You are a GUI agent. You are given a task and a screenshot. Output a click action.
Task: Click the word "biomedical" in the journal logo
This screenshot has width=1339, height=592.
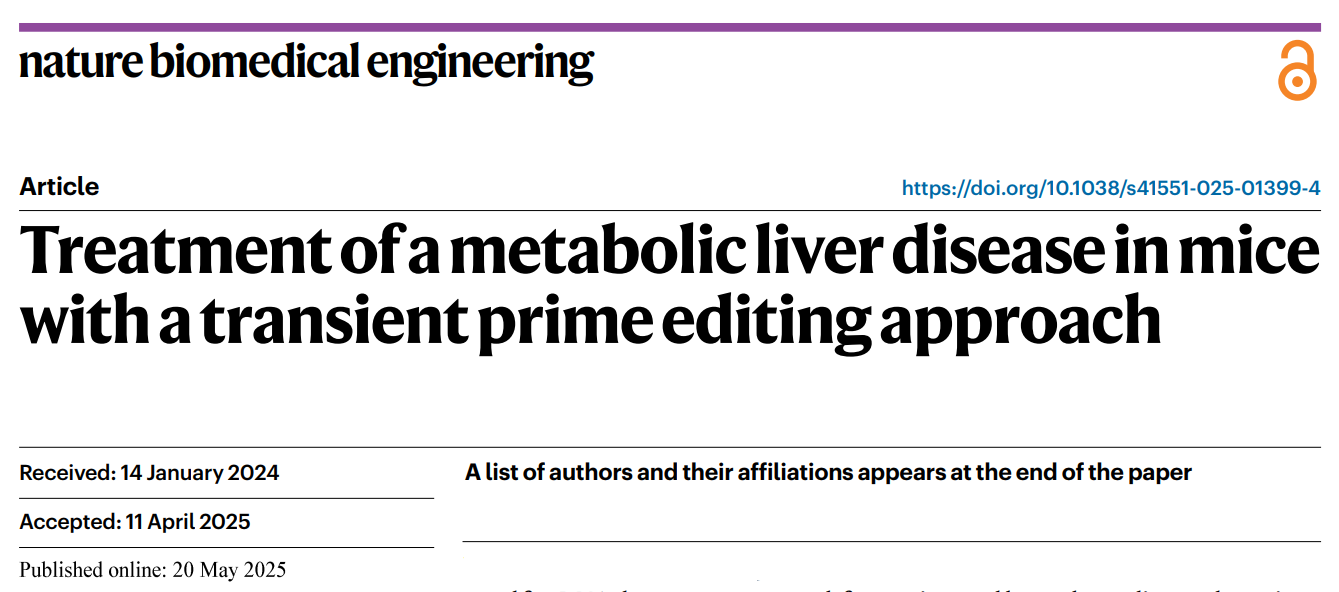tap(254, 62)
